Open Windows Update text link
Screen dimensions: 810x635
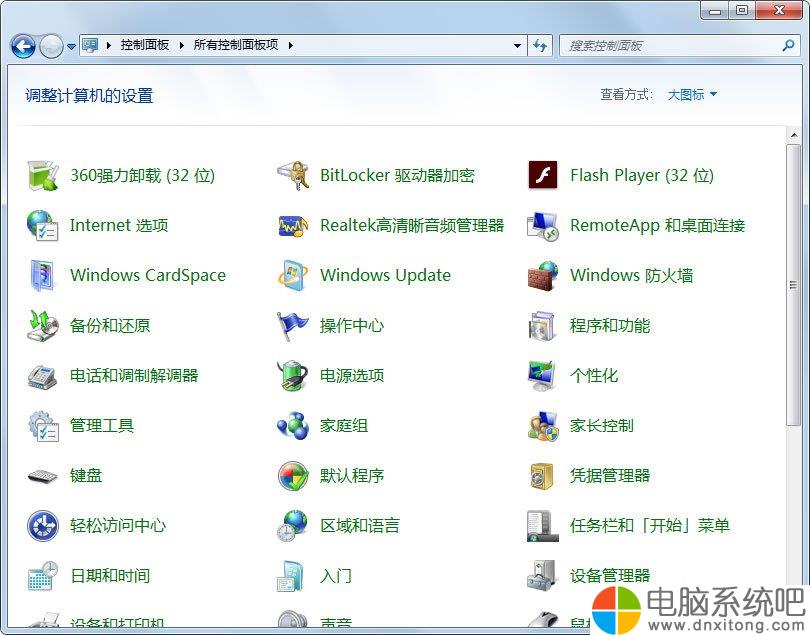tap(385, 275)
